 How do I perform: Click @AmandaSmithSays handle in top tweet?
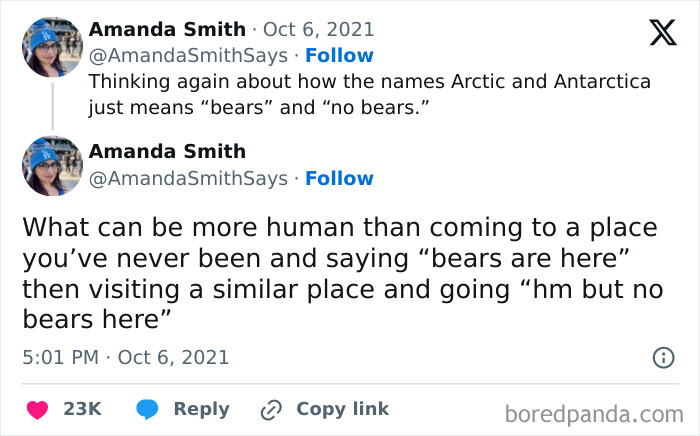(x=188, y=55)
